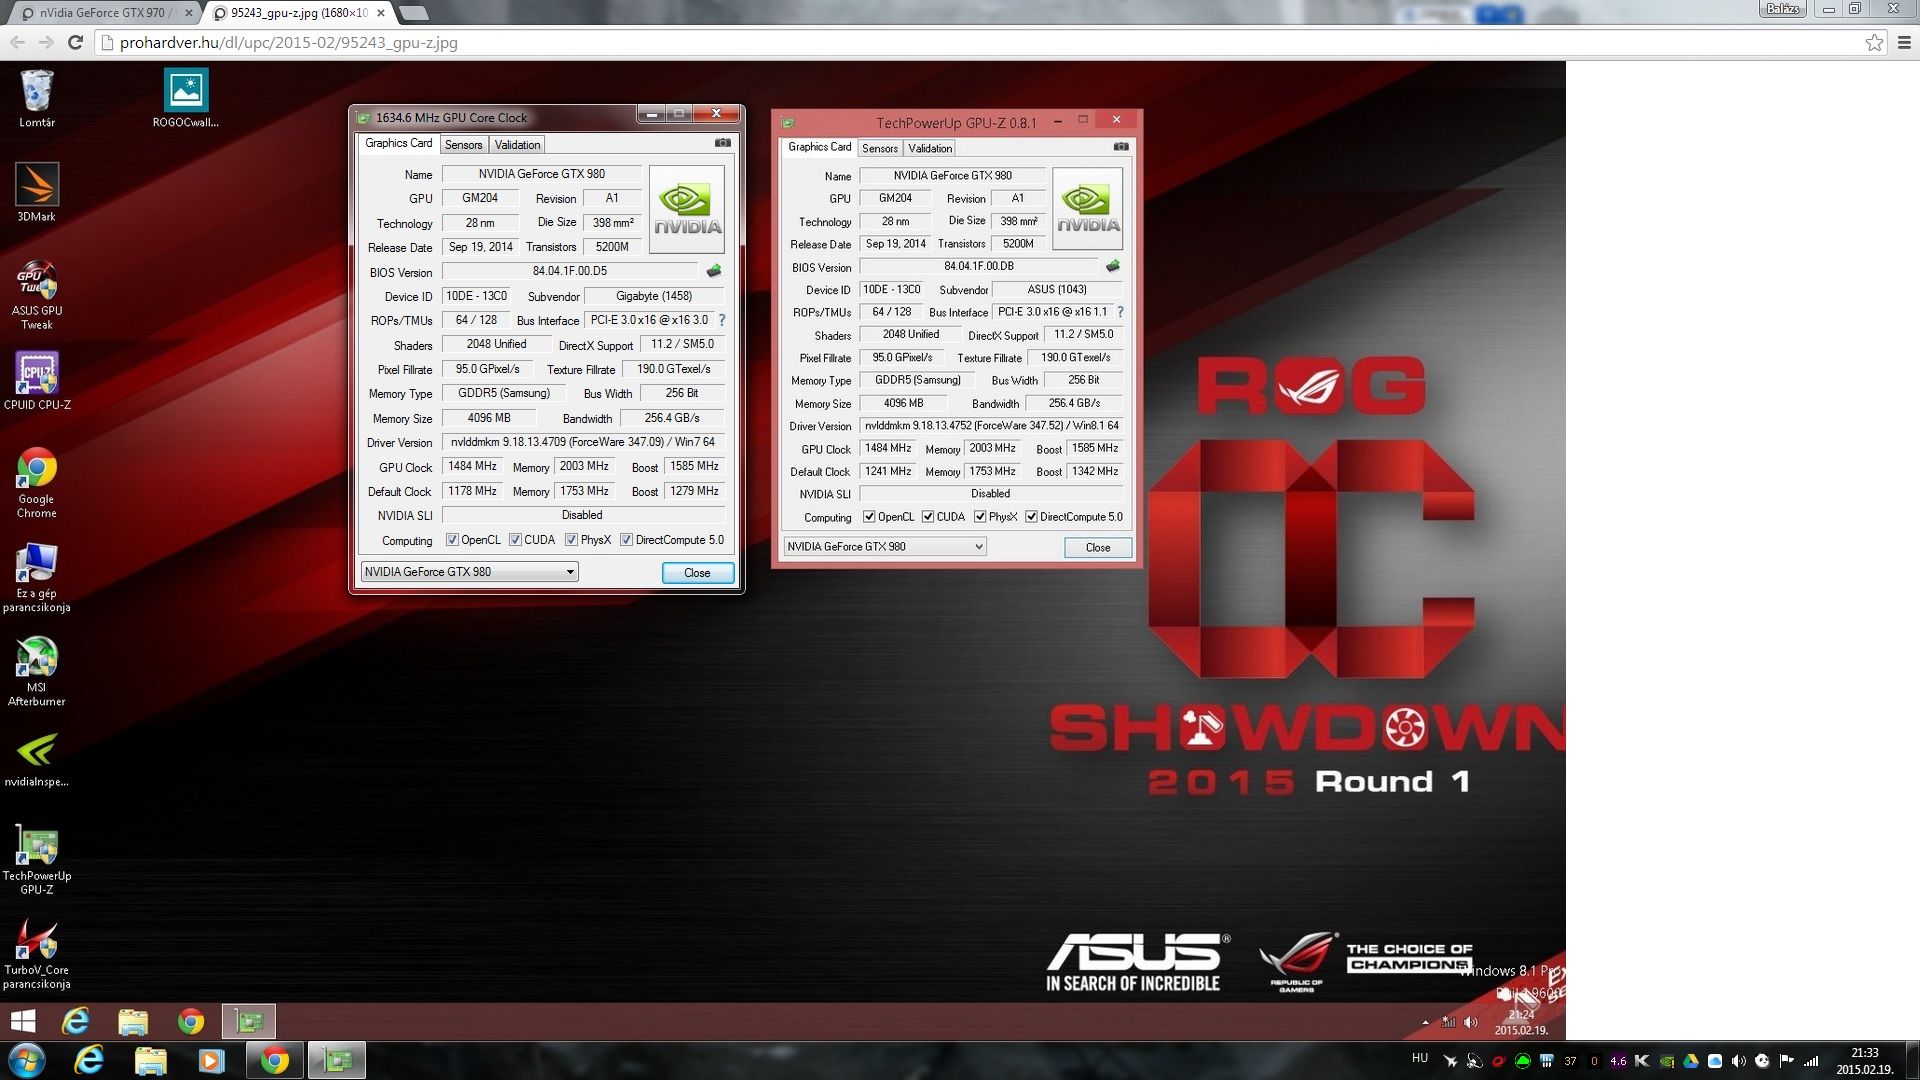The height and width of the screenshot is (1080, 1920).
Task: Toggle PhysX checkbox in Gigabyte GPU-Z window
Action: click(571, 540)
